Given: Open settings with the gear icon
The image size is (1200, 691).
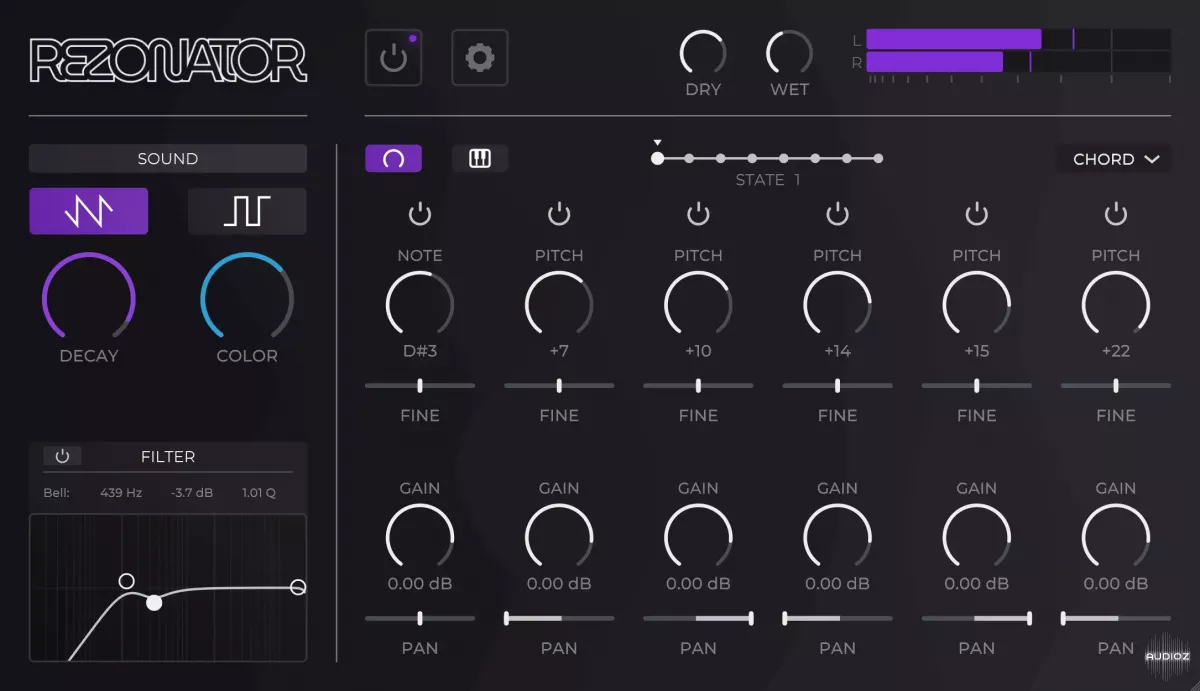Looking at the screenshot, I should (480, 57).
